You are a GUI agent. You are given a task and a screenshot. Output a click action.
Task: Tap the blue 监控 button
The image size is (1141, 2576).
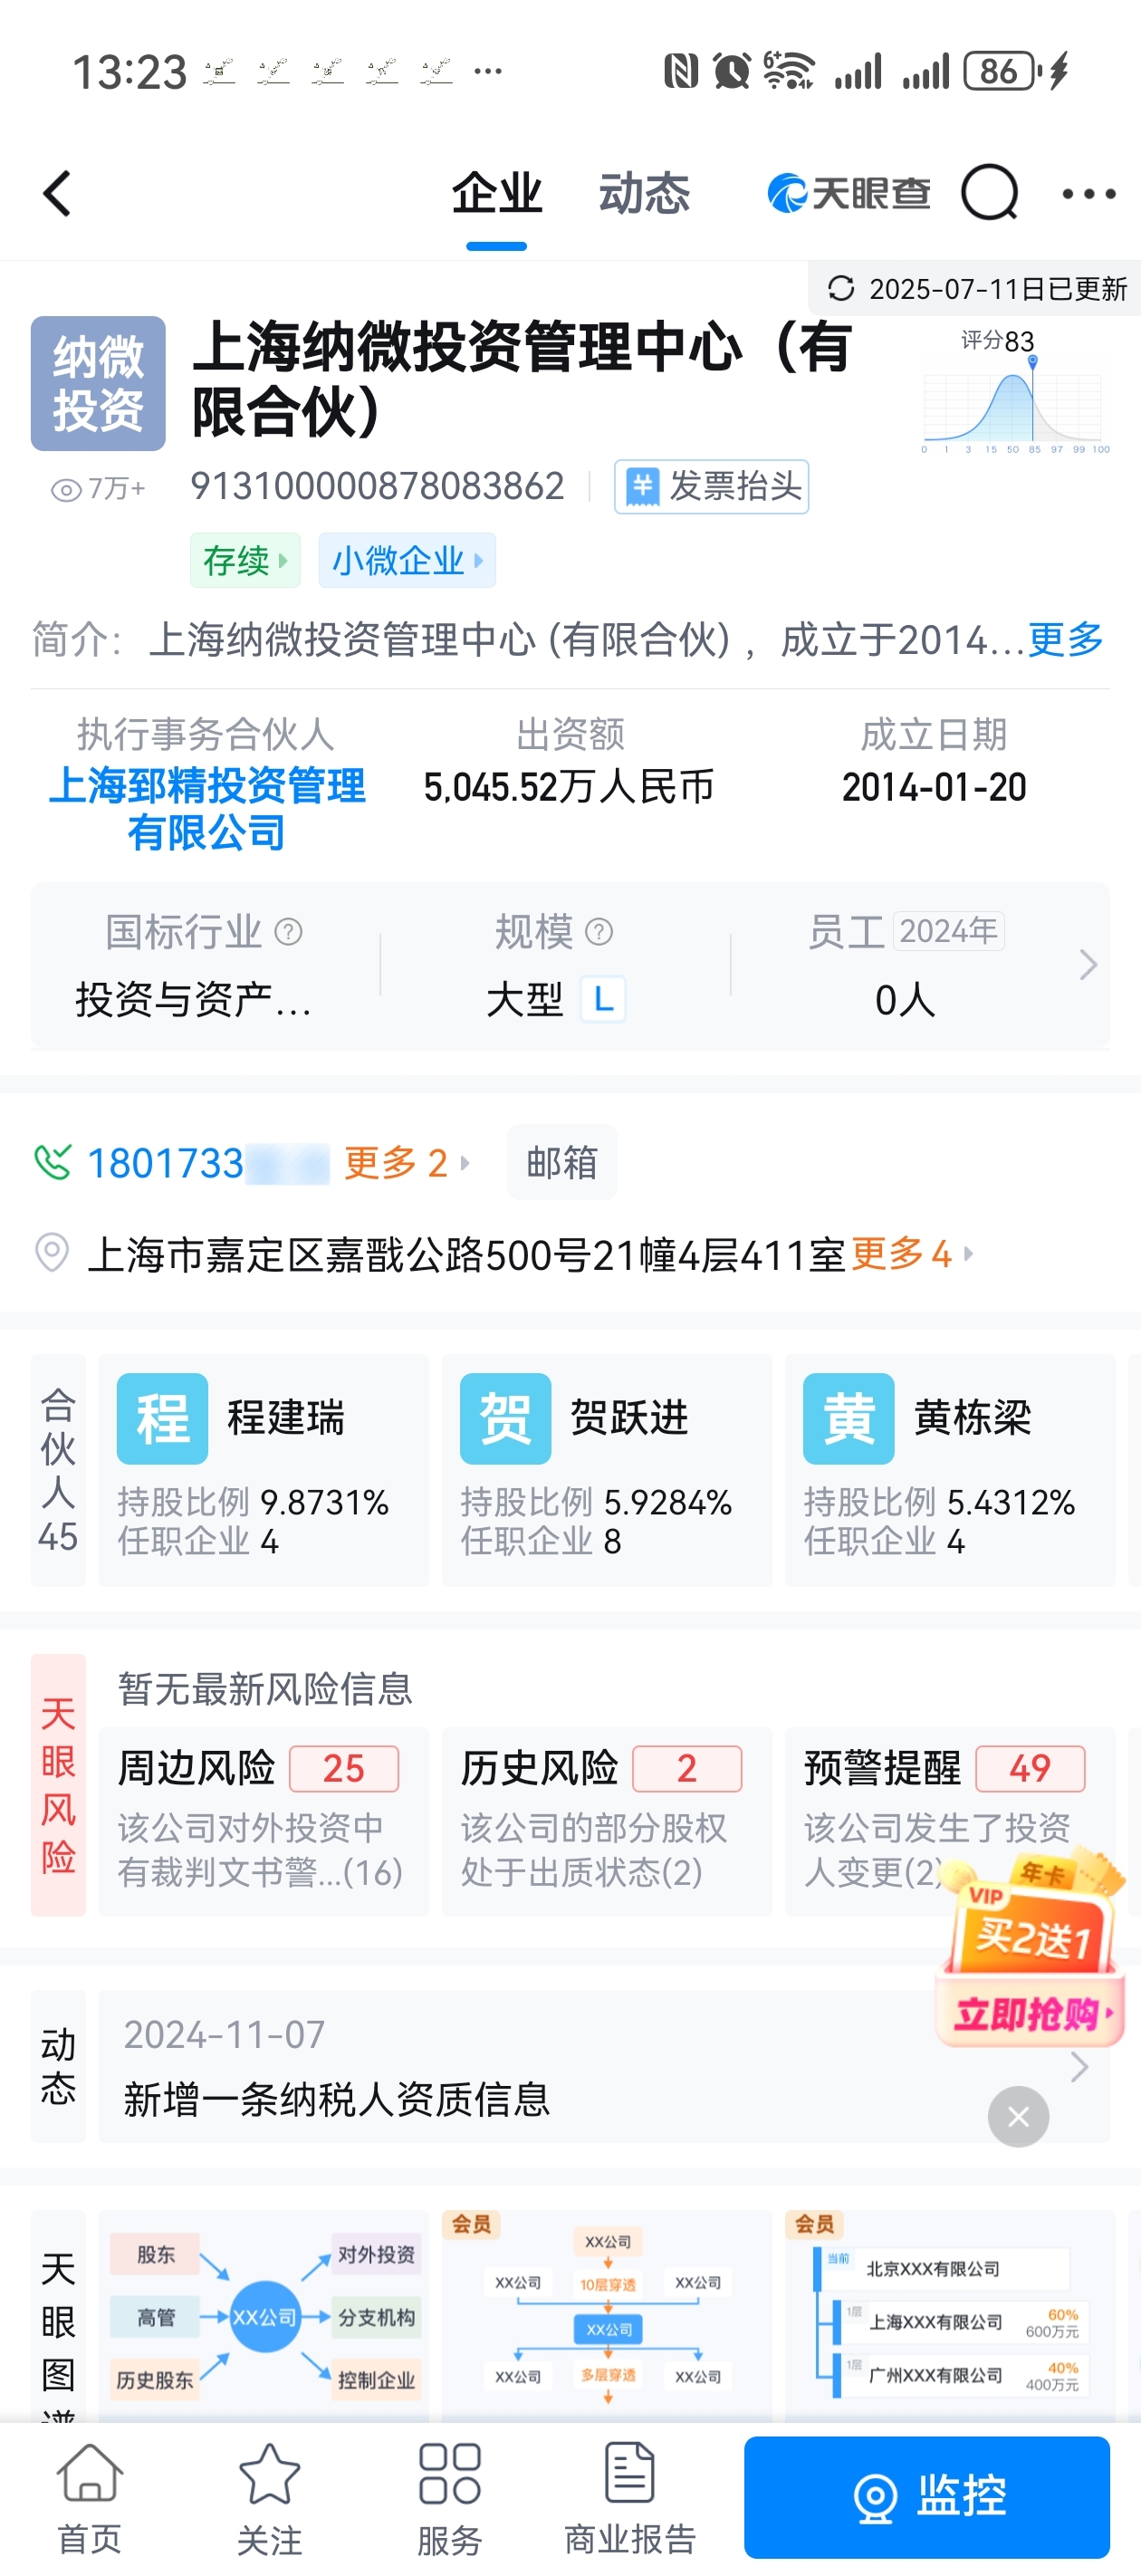click(927, 2497)
